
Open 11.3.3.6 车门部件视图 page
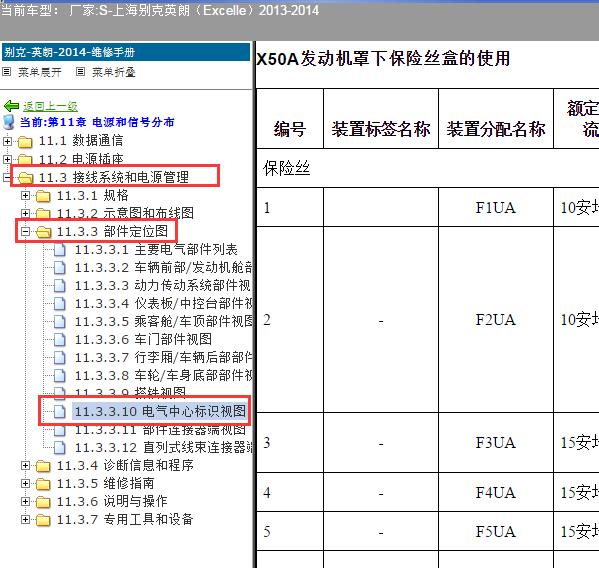143,340
